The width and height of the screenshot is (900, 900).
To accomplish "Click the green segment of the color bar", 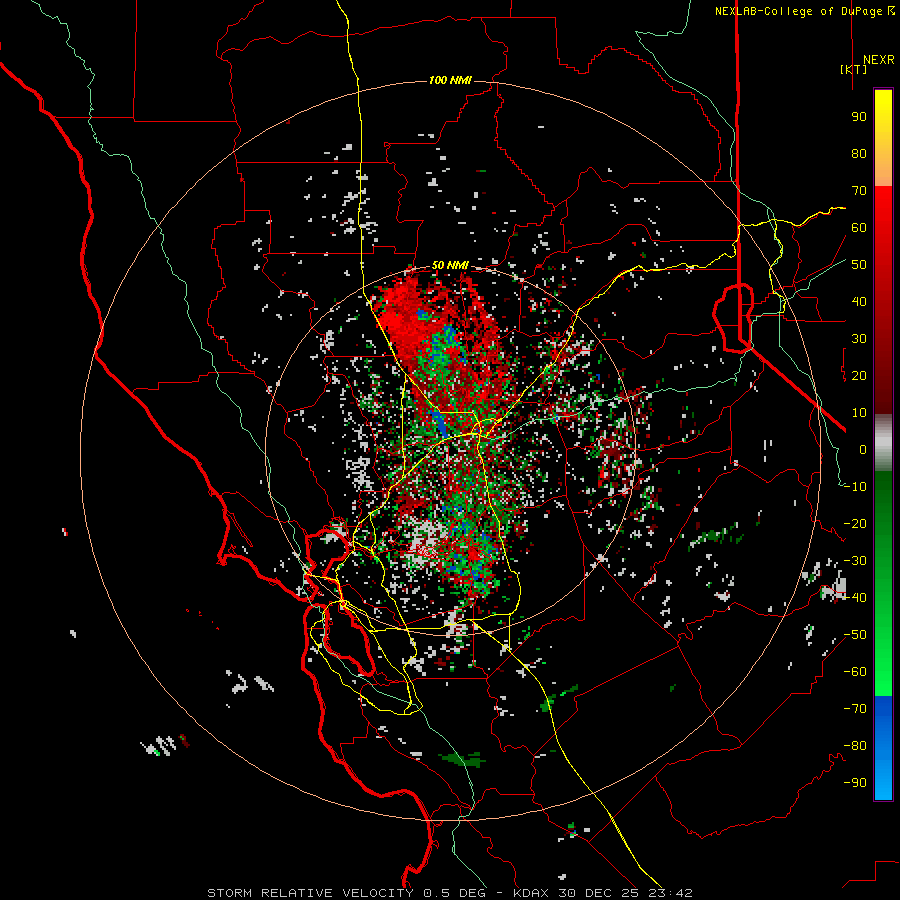I will pyautogui.click(x=883, y=583).
